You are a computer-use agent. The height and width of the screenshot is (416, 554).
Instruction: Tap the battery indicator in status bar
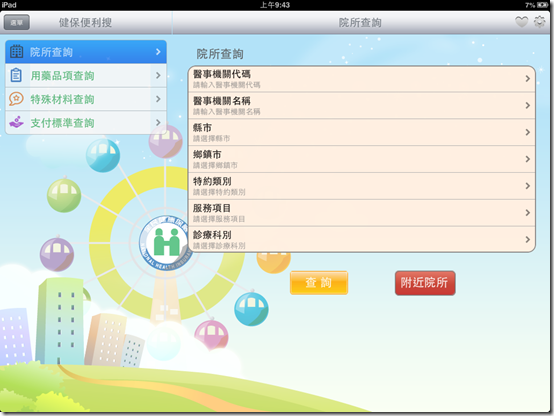click(x=543, y=5)
